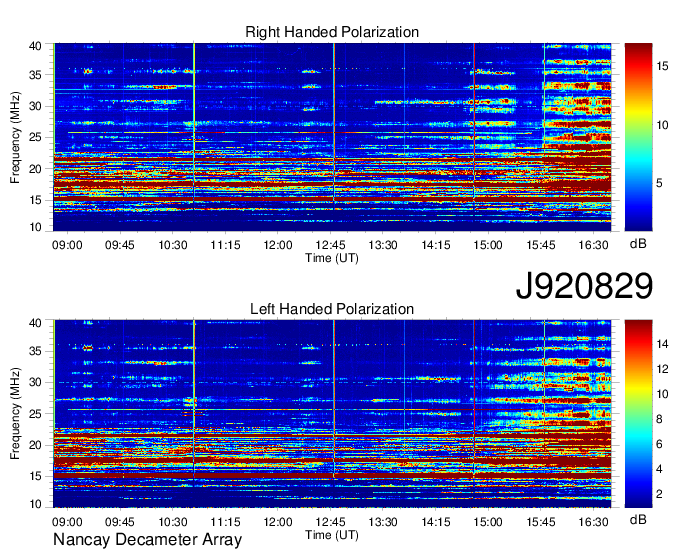Click "Frequency (MHz)" axis label of Right Handed plot
Viewport: 680px width, 552px height.
coord(15,137)
